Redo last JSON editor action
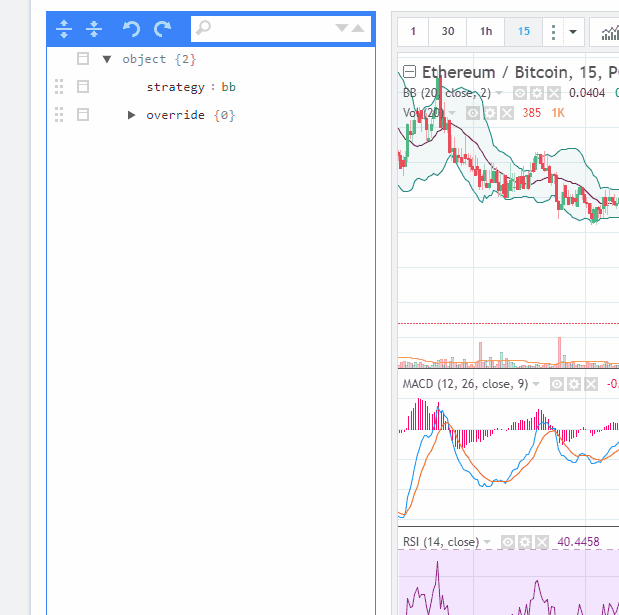The image size is (619, 615). 162,29
